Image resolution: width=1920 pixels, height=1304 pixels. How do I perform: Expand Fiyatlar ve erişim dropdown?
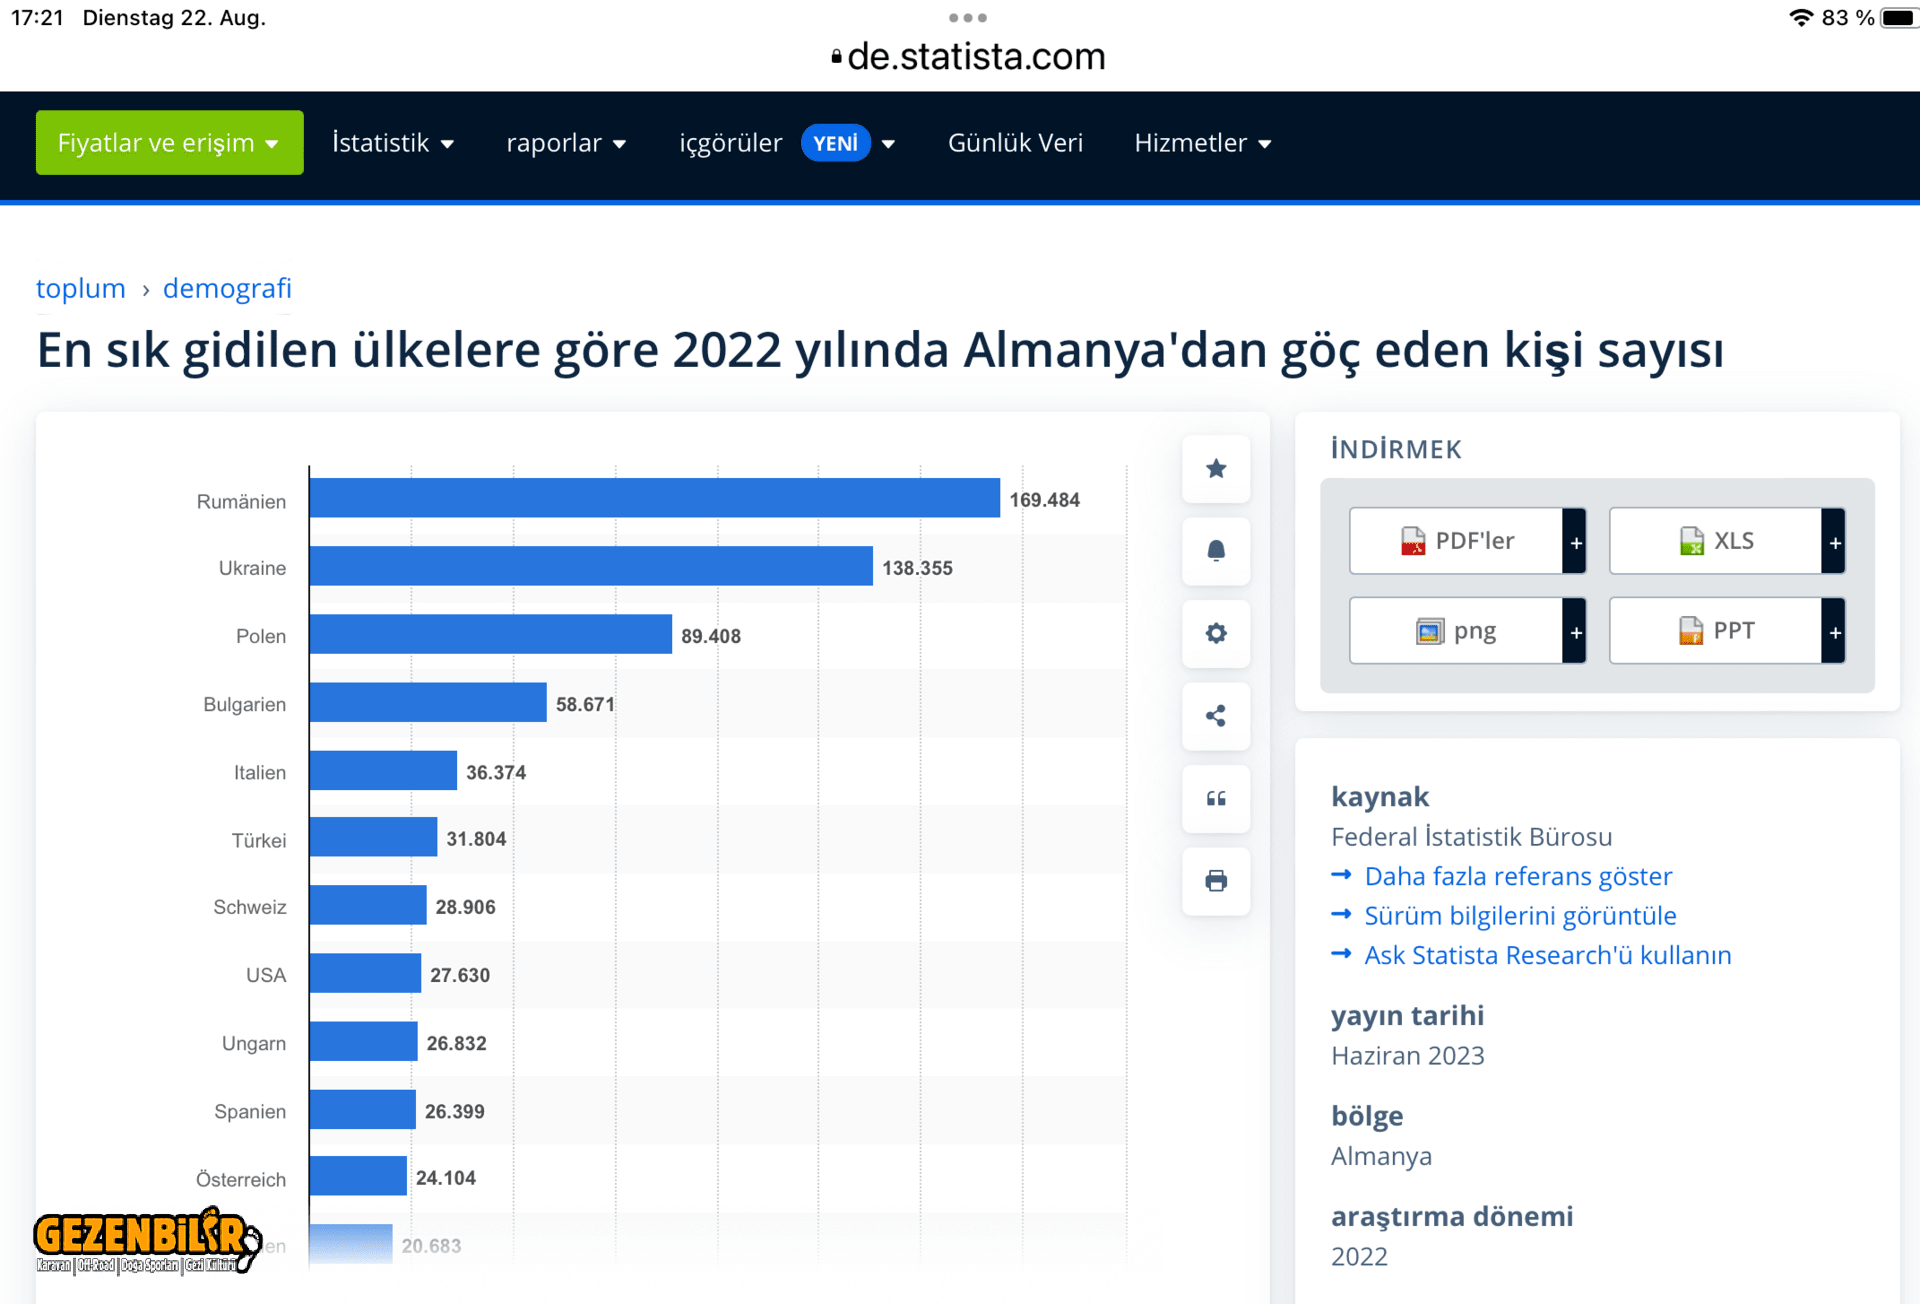click(169, 143)
